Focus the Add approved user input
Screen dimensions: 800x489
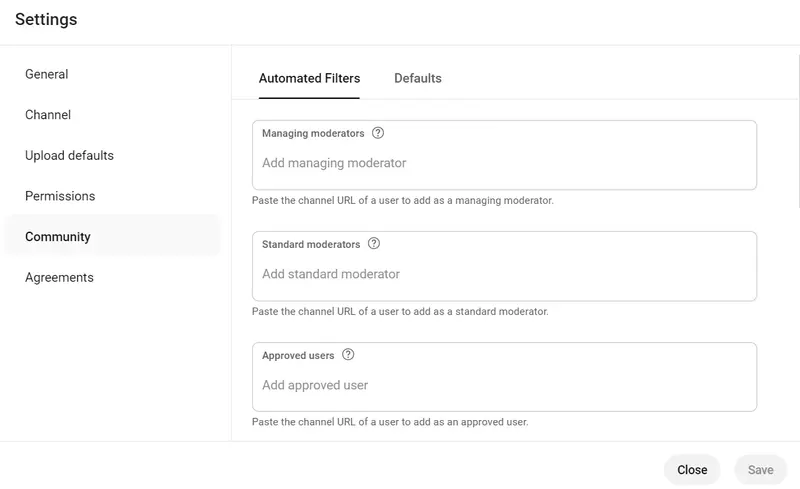[504, 385]
